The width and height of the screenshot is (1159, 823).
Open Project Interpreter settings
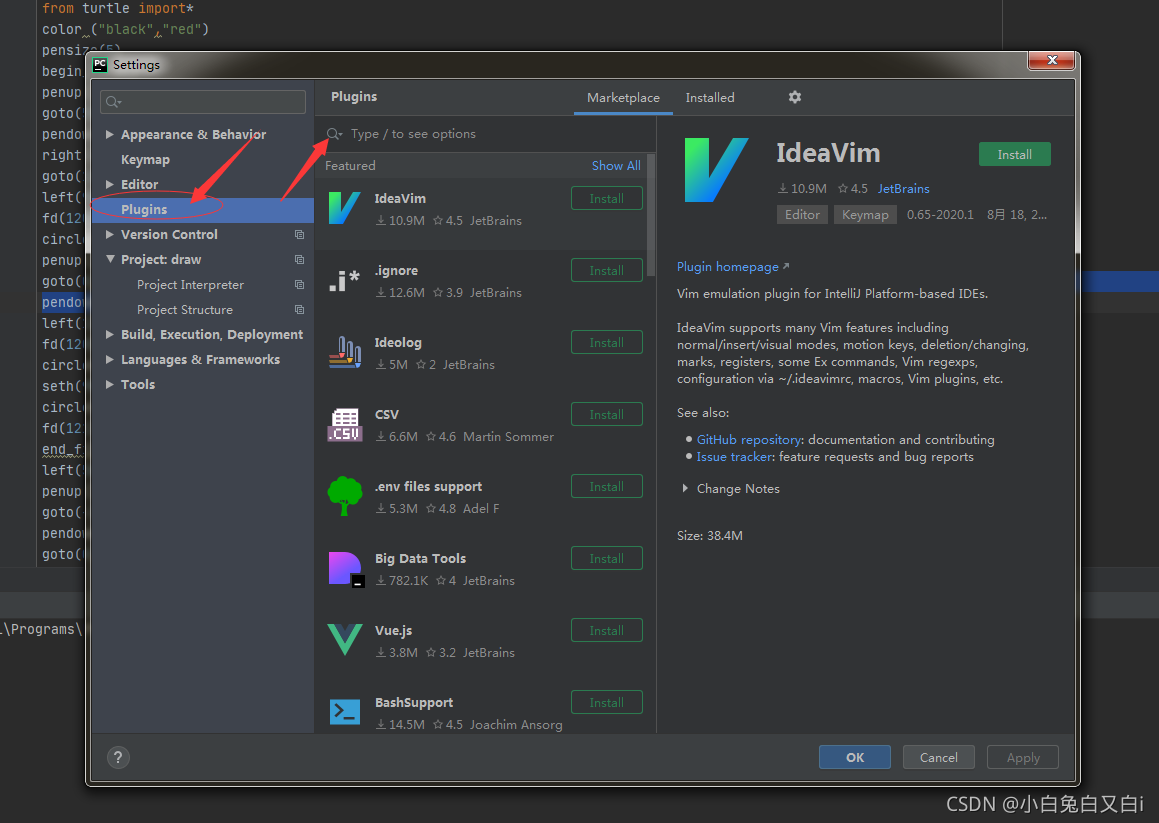coord(190,285)
